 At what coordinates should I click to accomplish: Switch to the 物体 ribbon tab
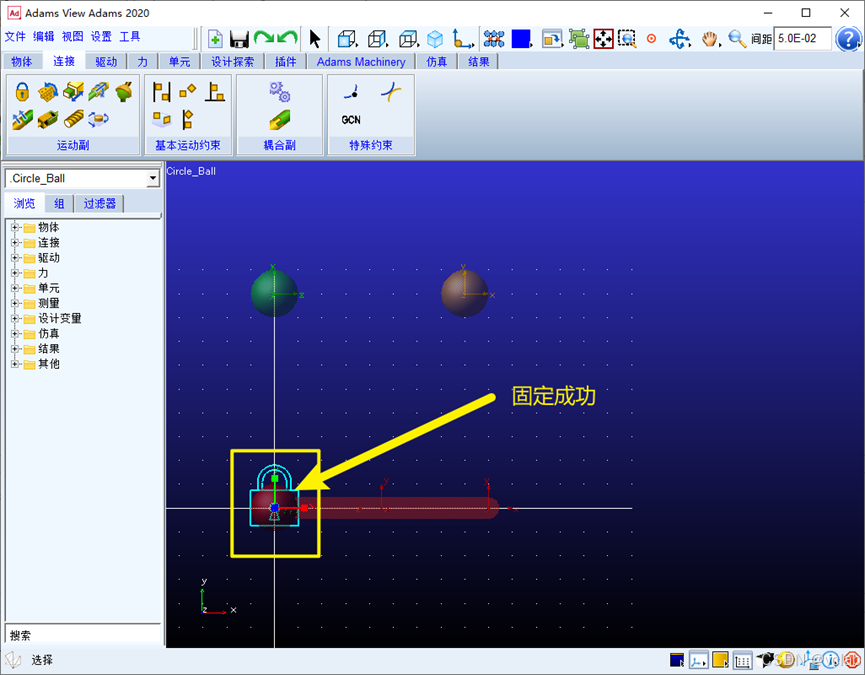pyautogui.click(x=22, y=62)
